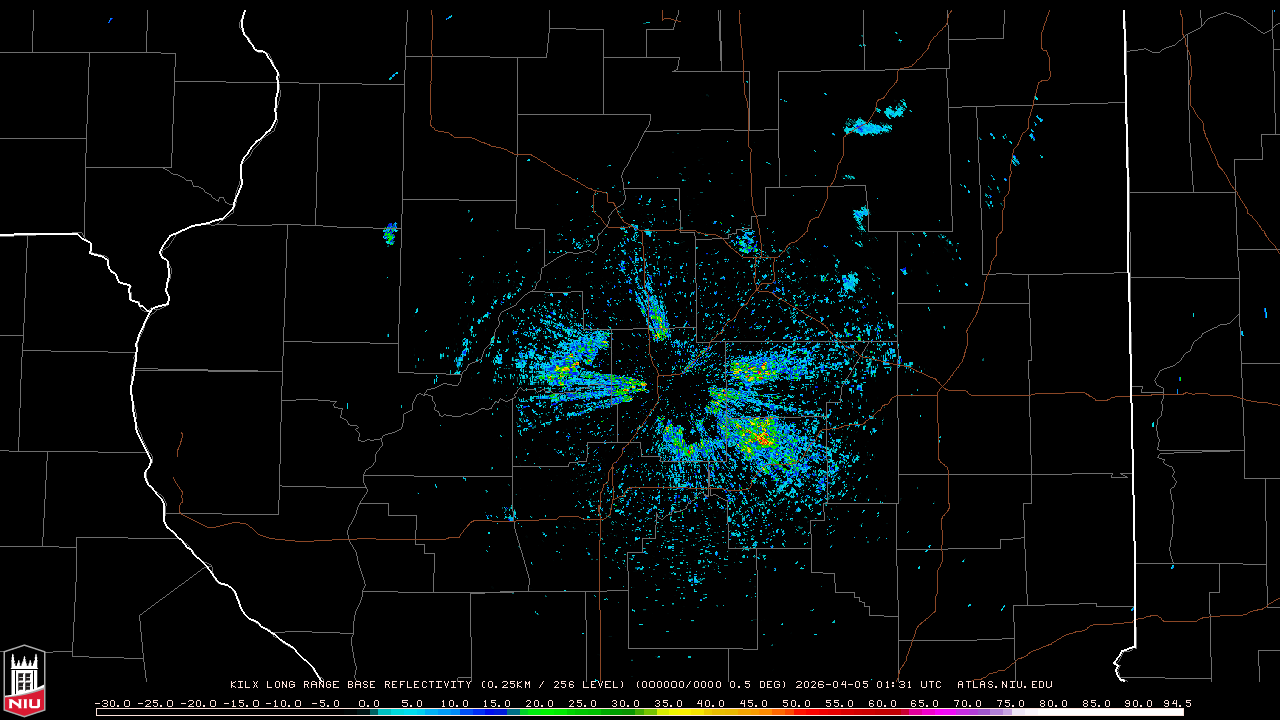The width and height of the screenshot is (1280, 720).
Task: Open the ATLAS.NIU.EDU source text
Action: pyautogui.click(x=1004, y=685)
